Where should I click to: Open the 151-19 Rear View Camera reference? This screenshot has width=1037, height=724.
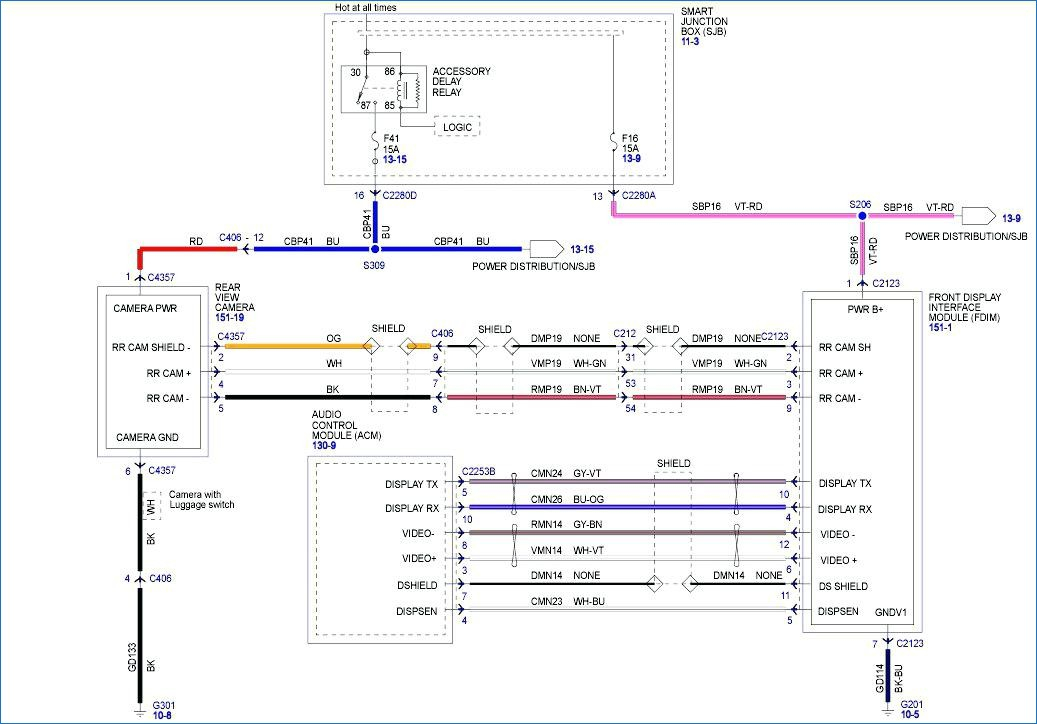tap(229, 317)
